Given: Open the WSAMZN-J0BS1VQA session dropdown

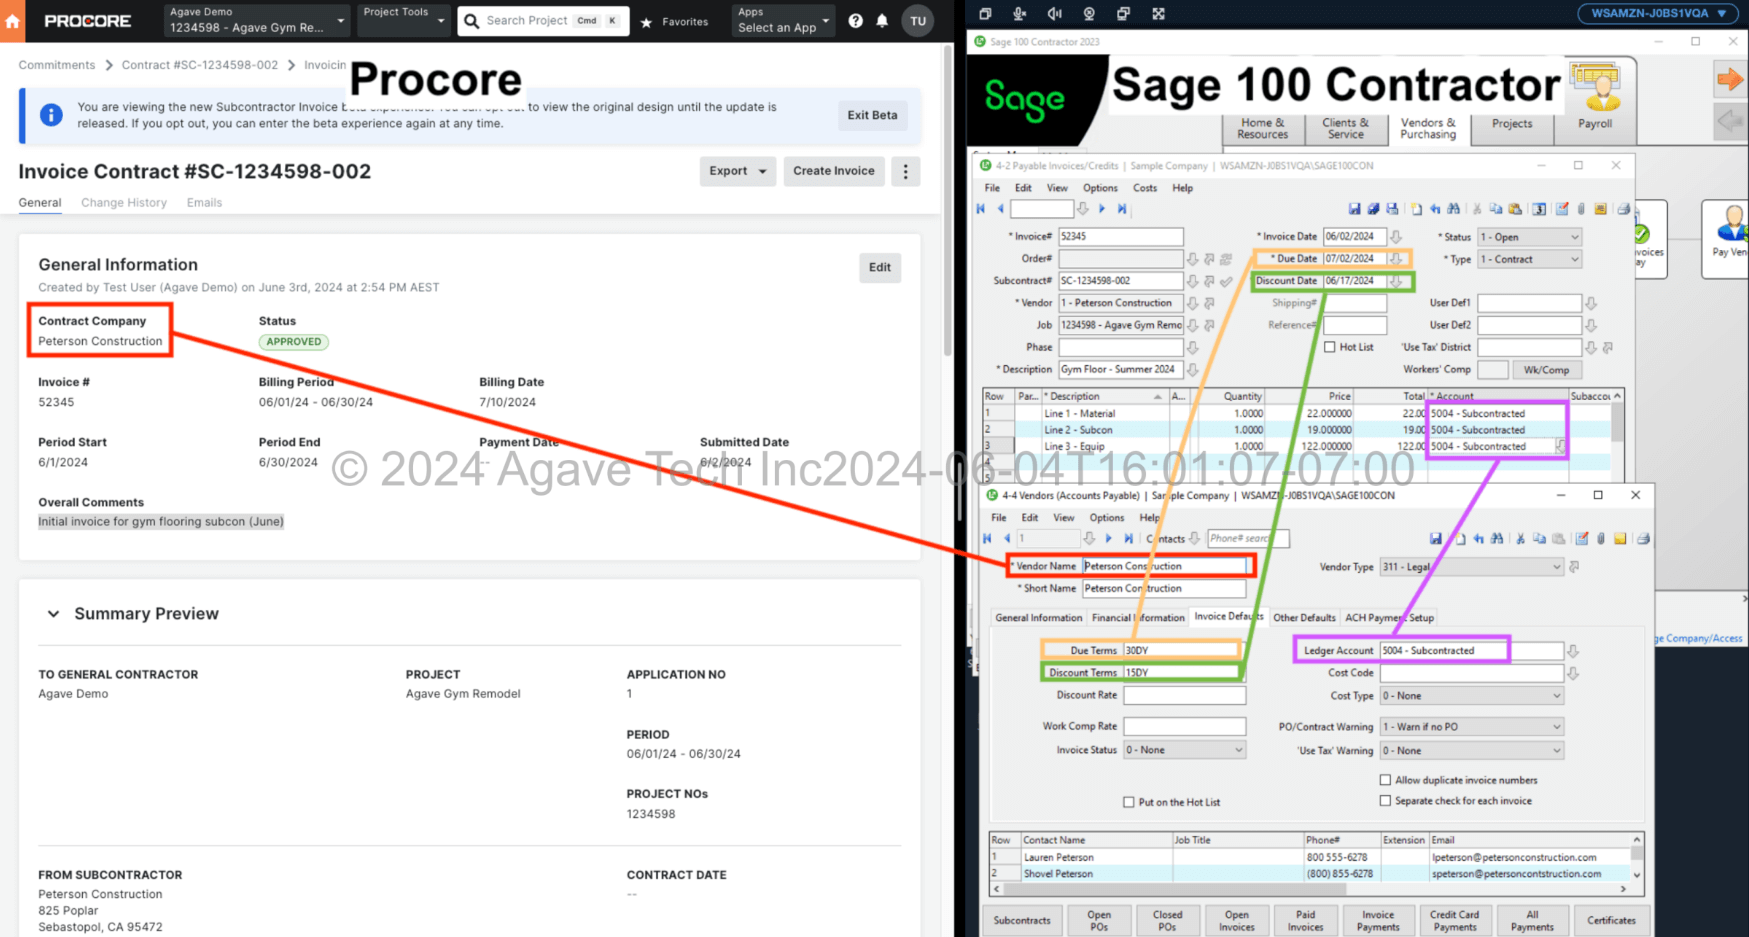Looking at the screenshot, I should coord(1657,13).
